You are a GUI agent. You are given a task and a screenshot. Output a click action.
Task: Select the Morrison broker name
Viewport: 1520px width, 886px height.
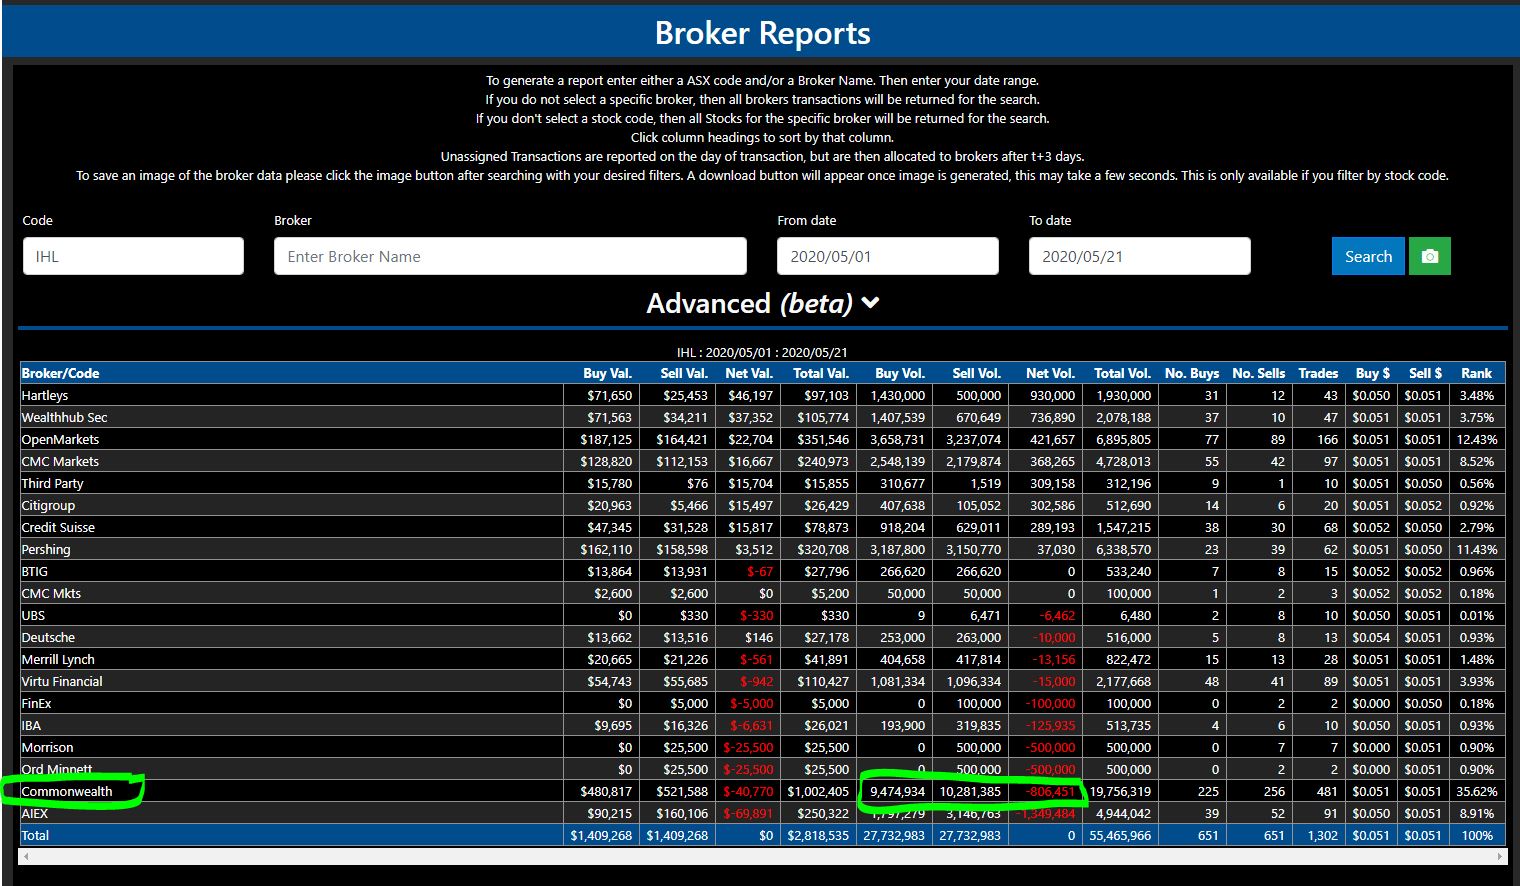point(47,747)
